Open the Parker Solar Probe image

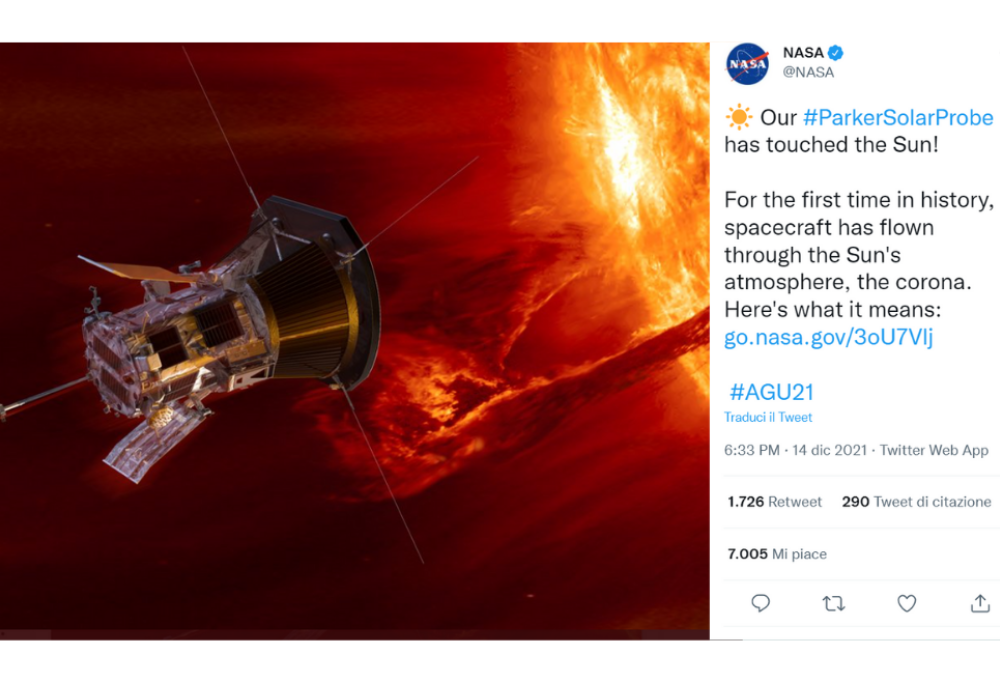pos(355,340)
